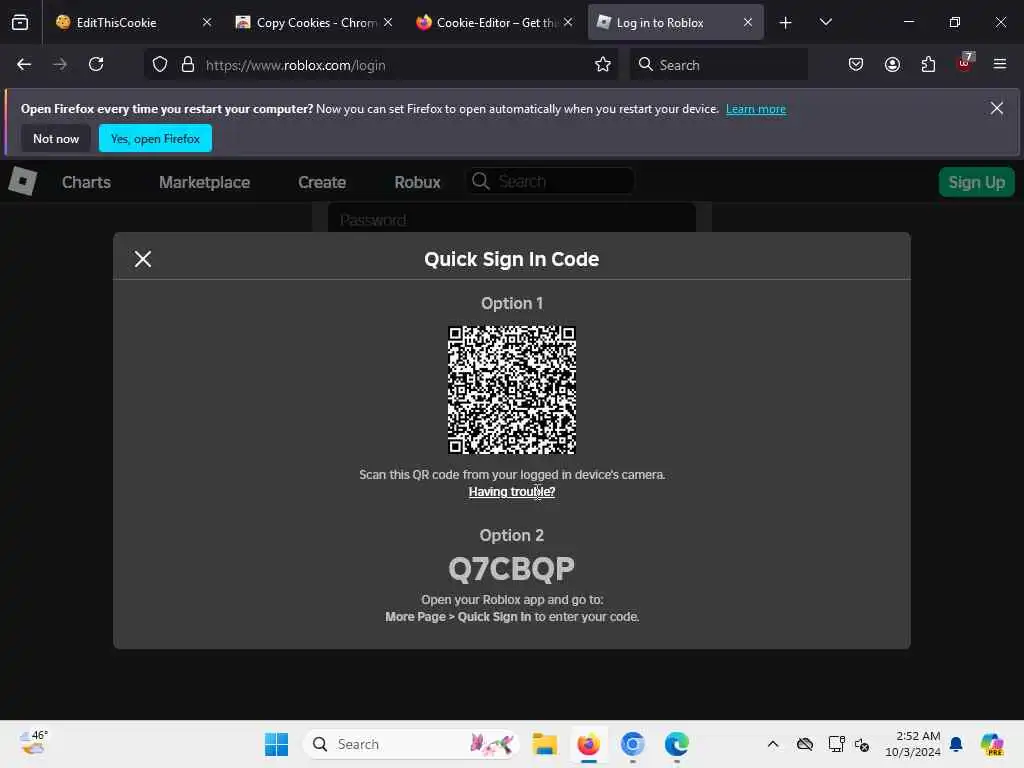Close the Quick Sign In Code dialog

(143, 259)
